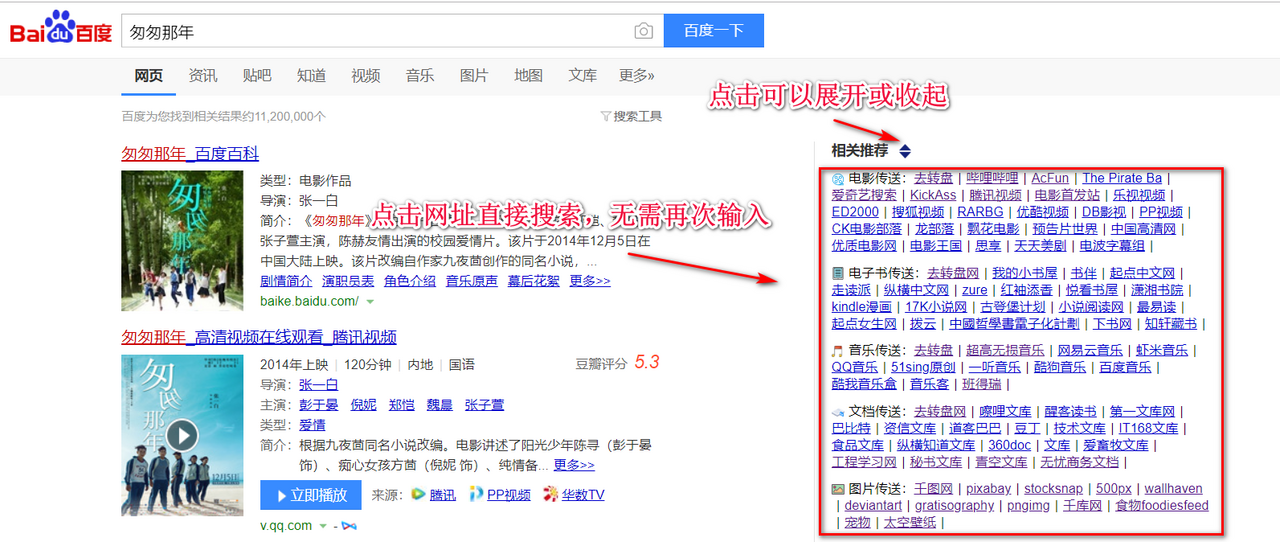1280x542 pixels.
Task: Open dropdown arrow beside v.qq.com
Action: coord(323,526)
